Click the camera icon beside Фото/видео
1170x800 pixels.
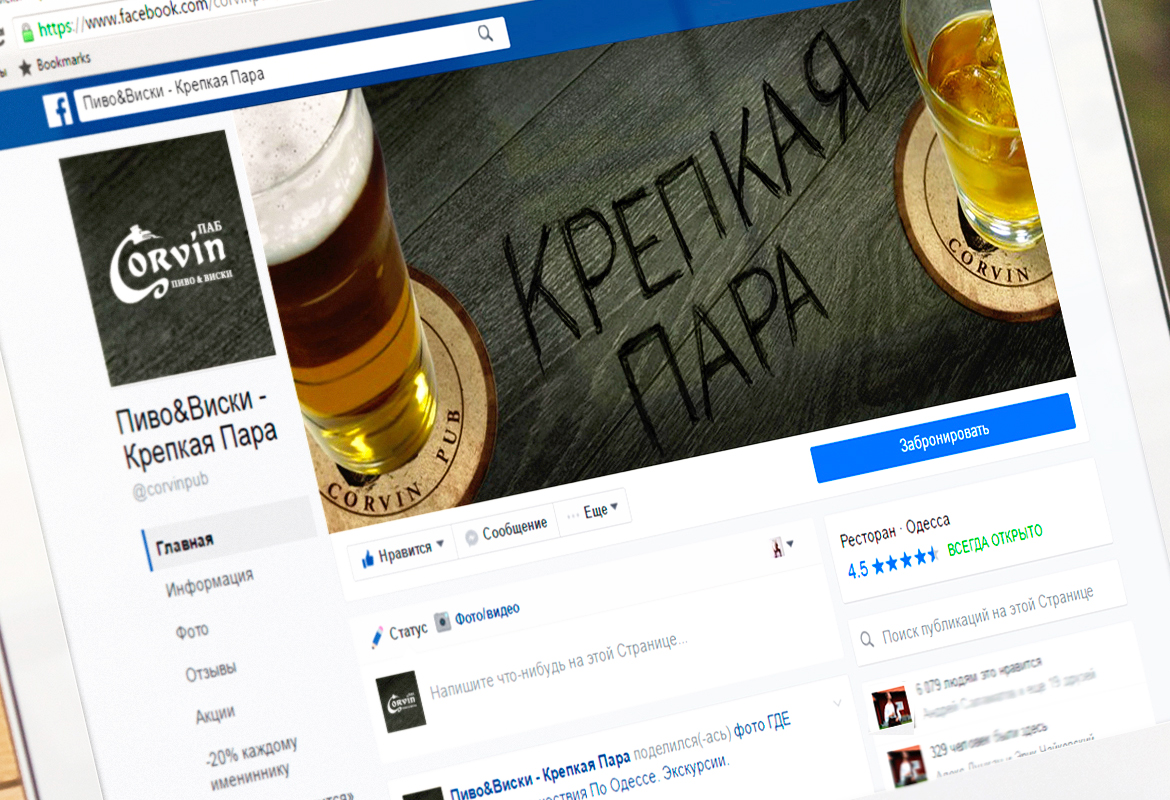pos(443,621)
